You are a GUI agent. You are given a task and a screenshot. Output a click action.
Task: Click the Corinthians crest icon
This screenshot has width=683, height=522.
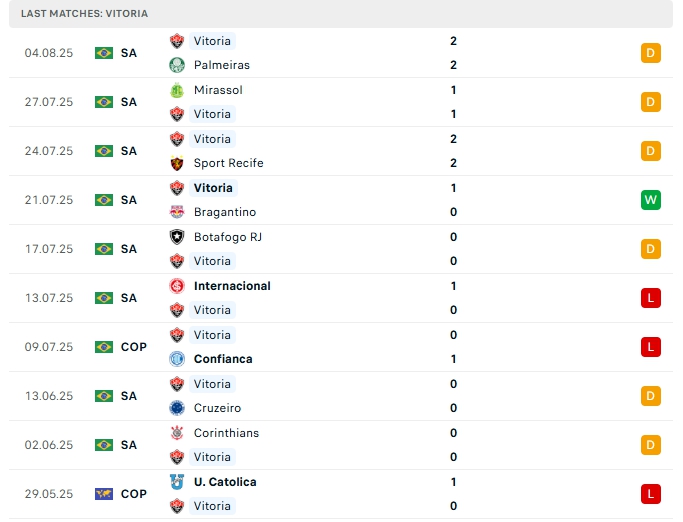click(177, 433)
